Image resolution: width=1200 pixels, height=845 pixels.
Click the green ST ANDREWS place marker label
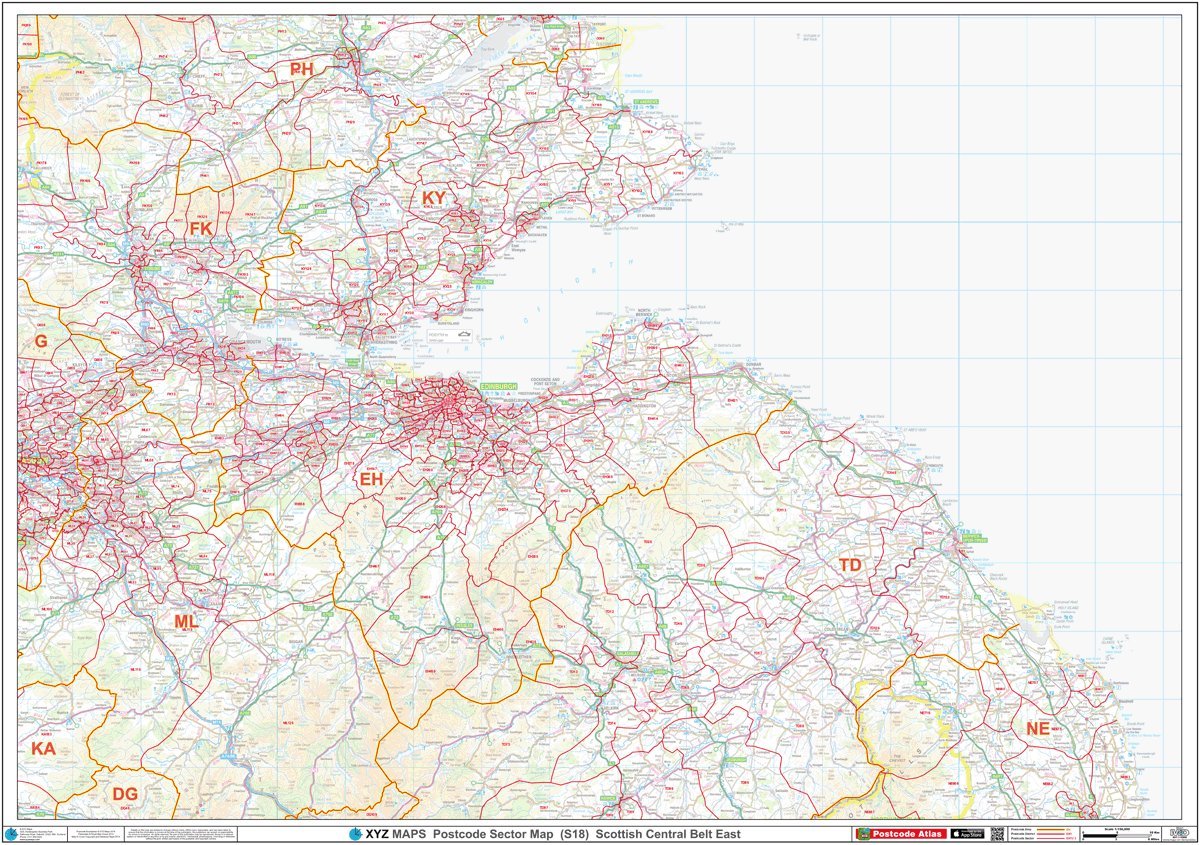(x=645, y=102)
